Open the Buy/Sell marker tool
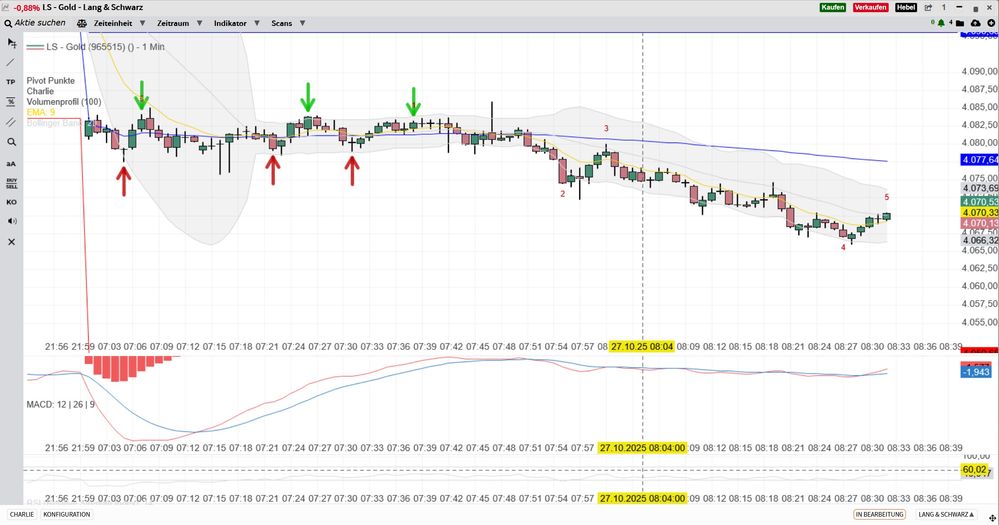 (11, 183)
